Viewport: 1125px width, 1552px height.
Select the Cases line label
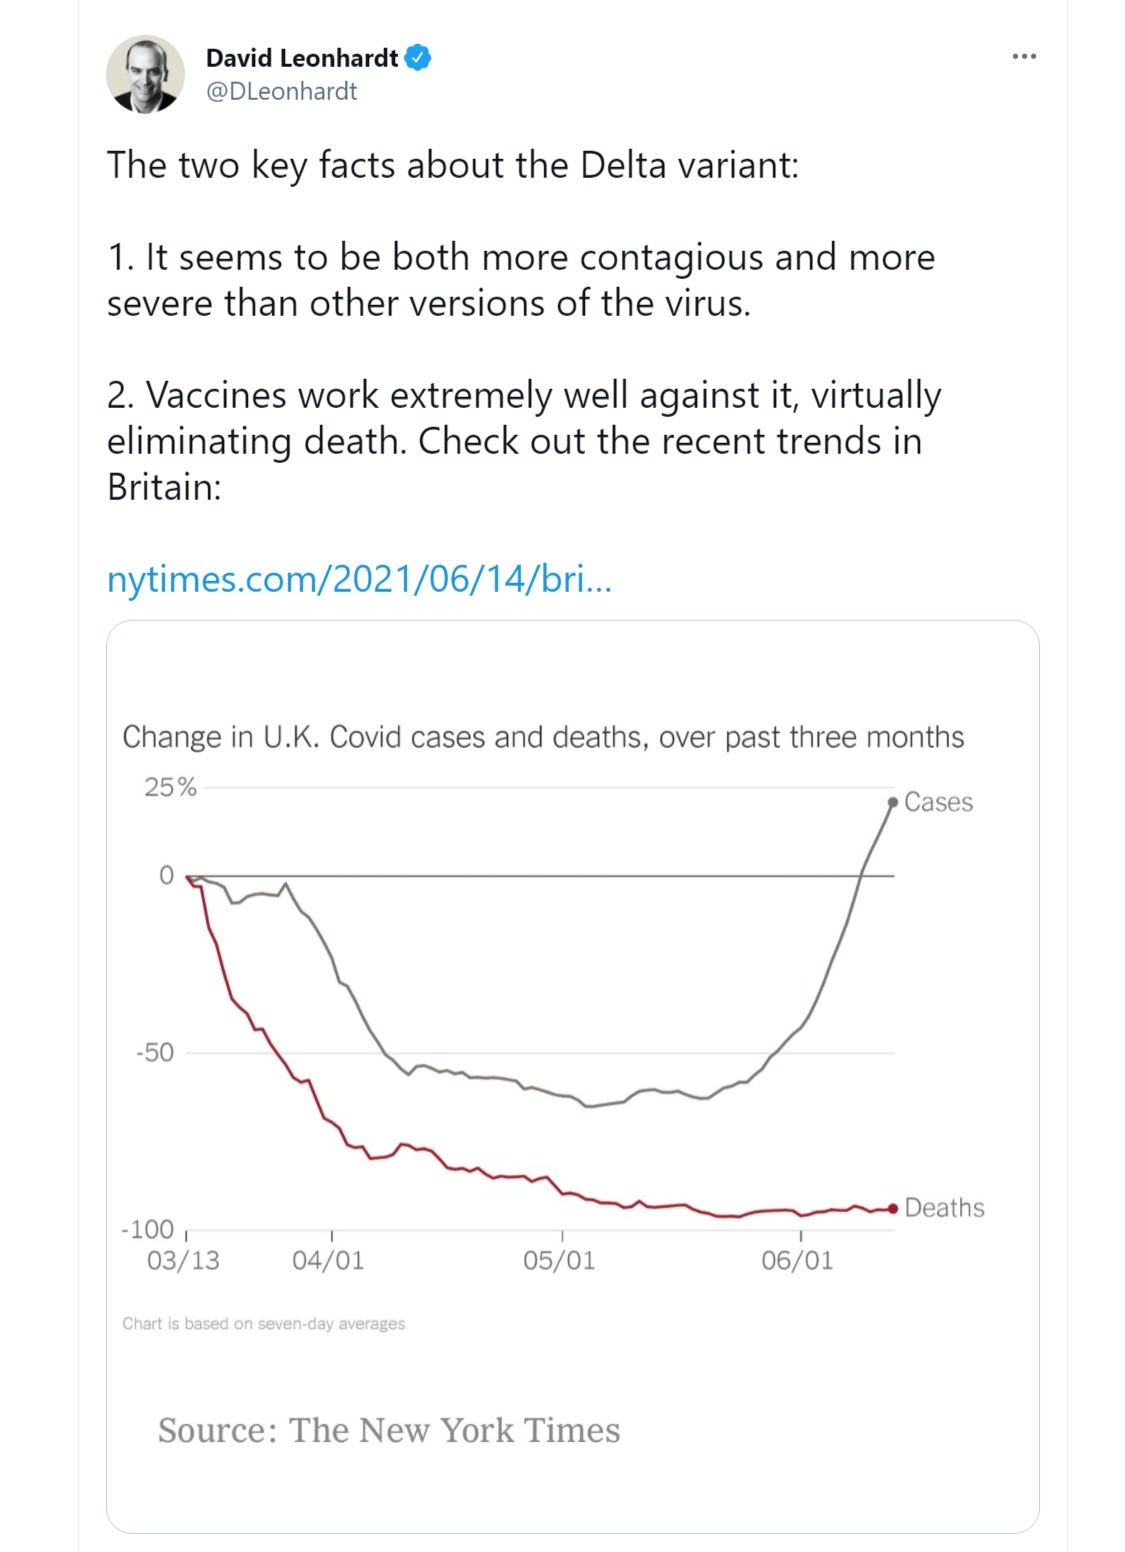[x=938, y=803]
